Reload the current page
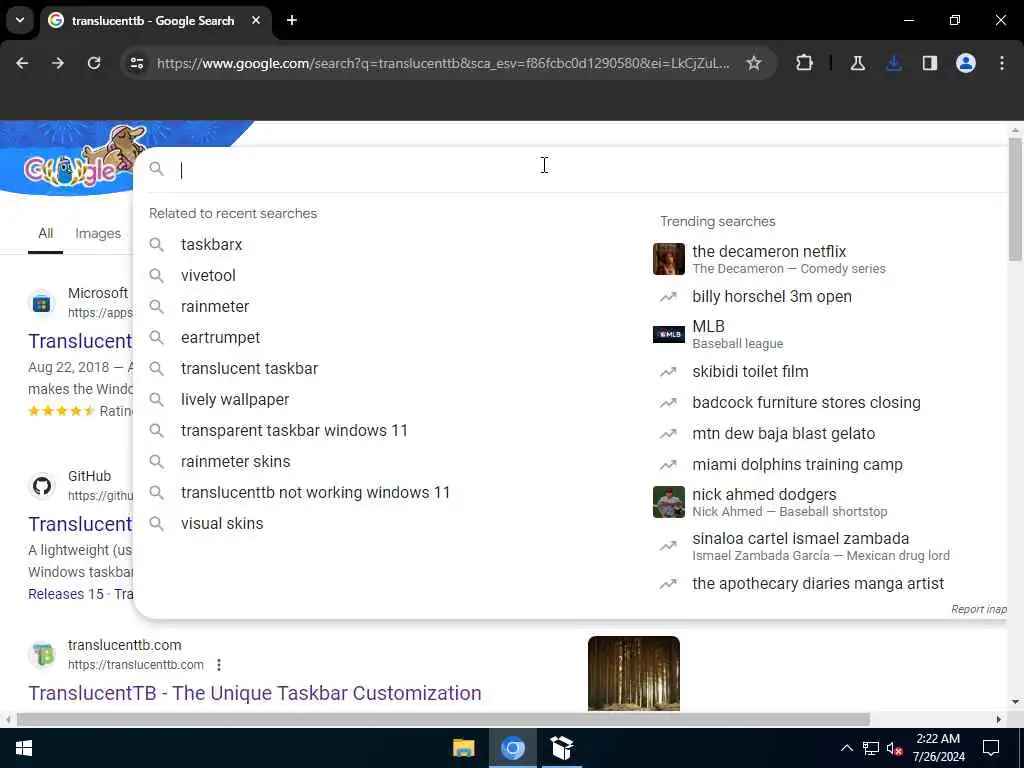Image resolution: width=1024 pixels, height=768 pixels. click(94, 63)
